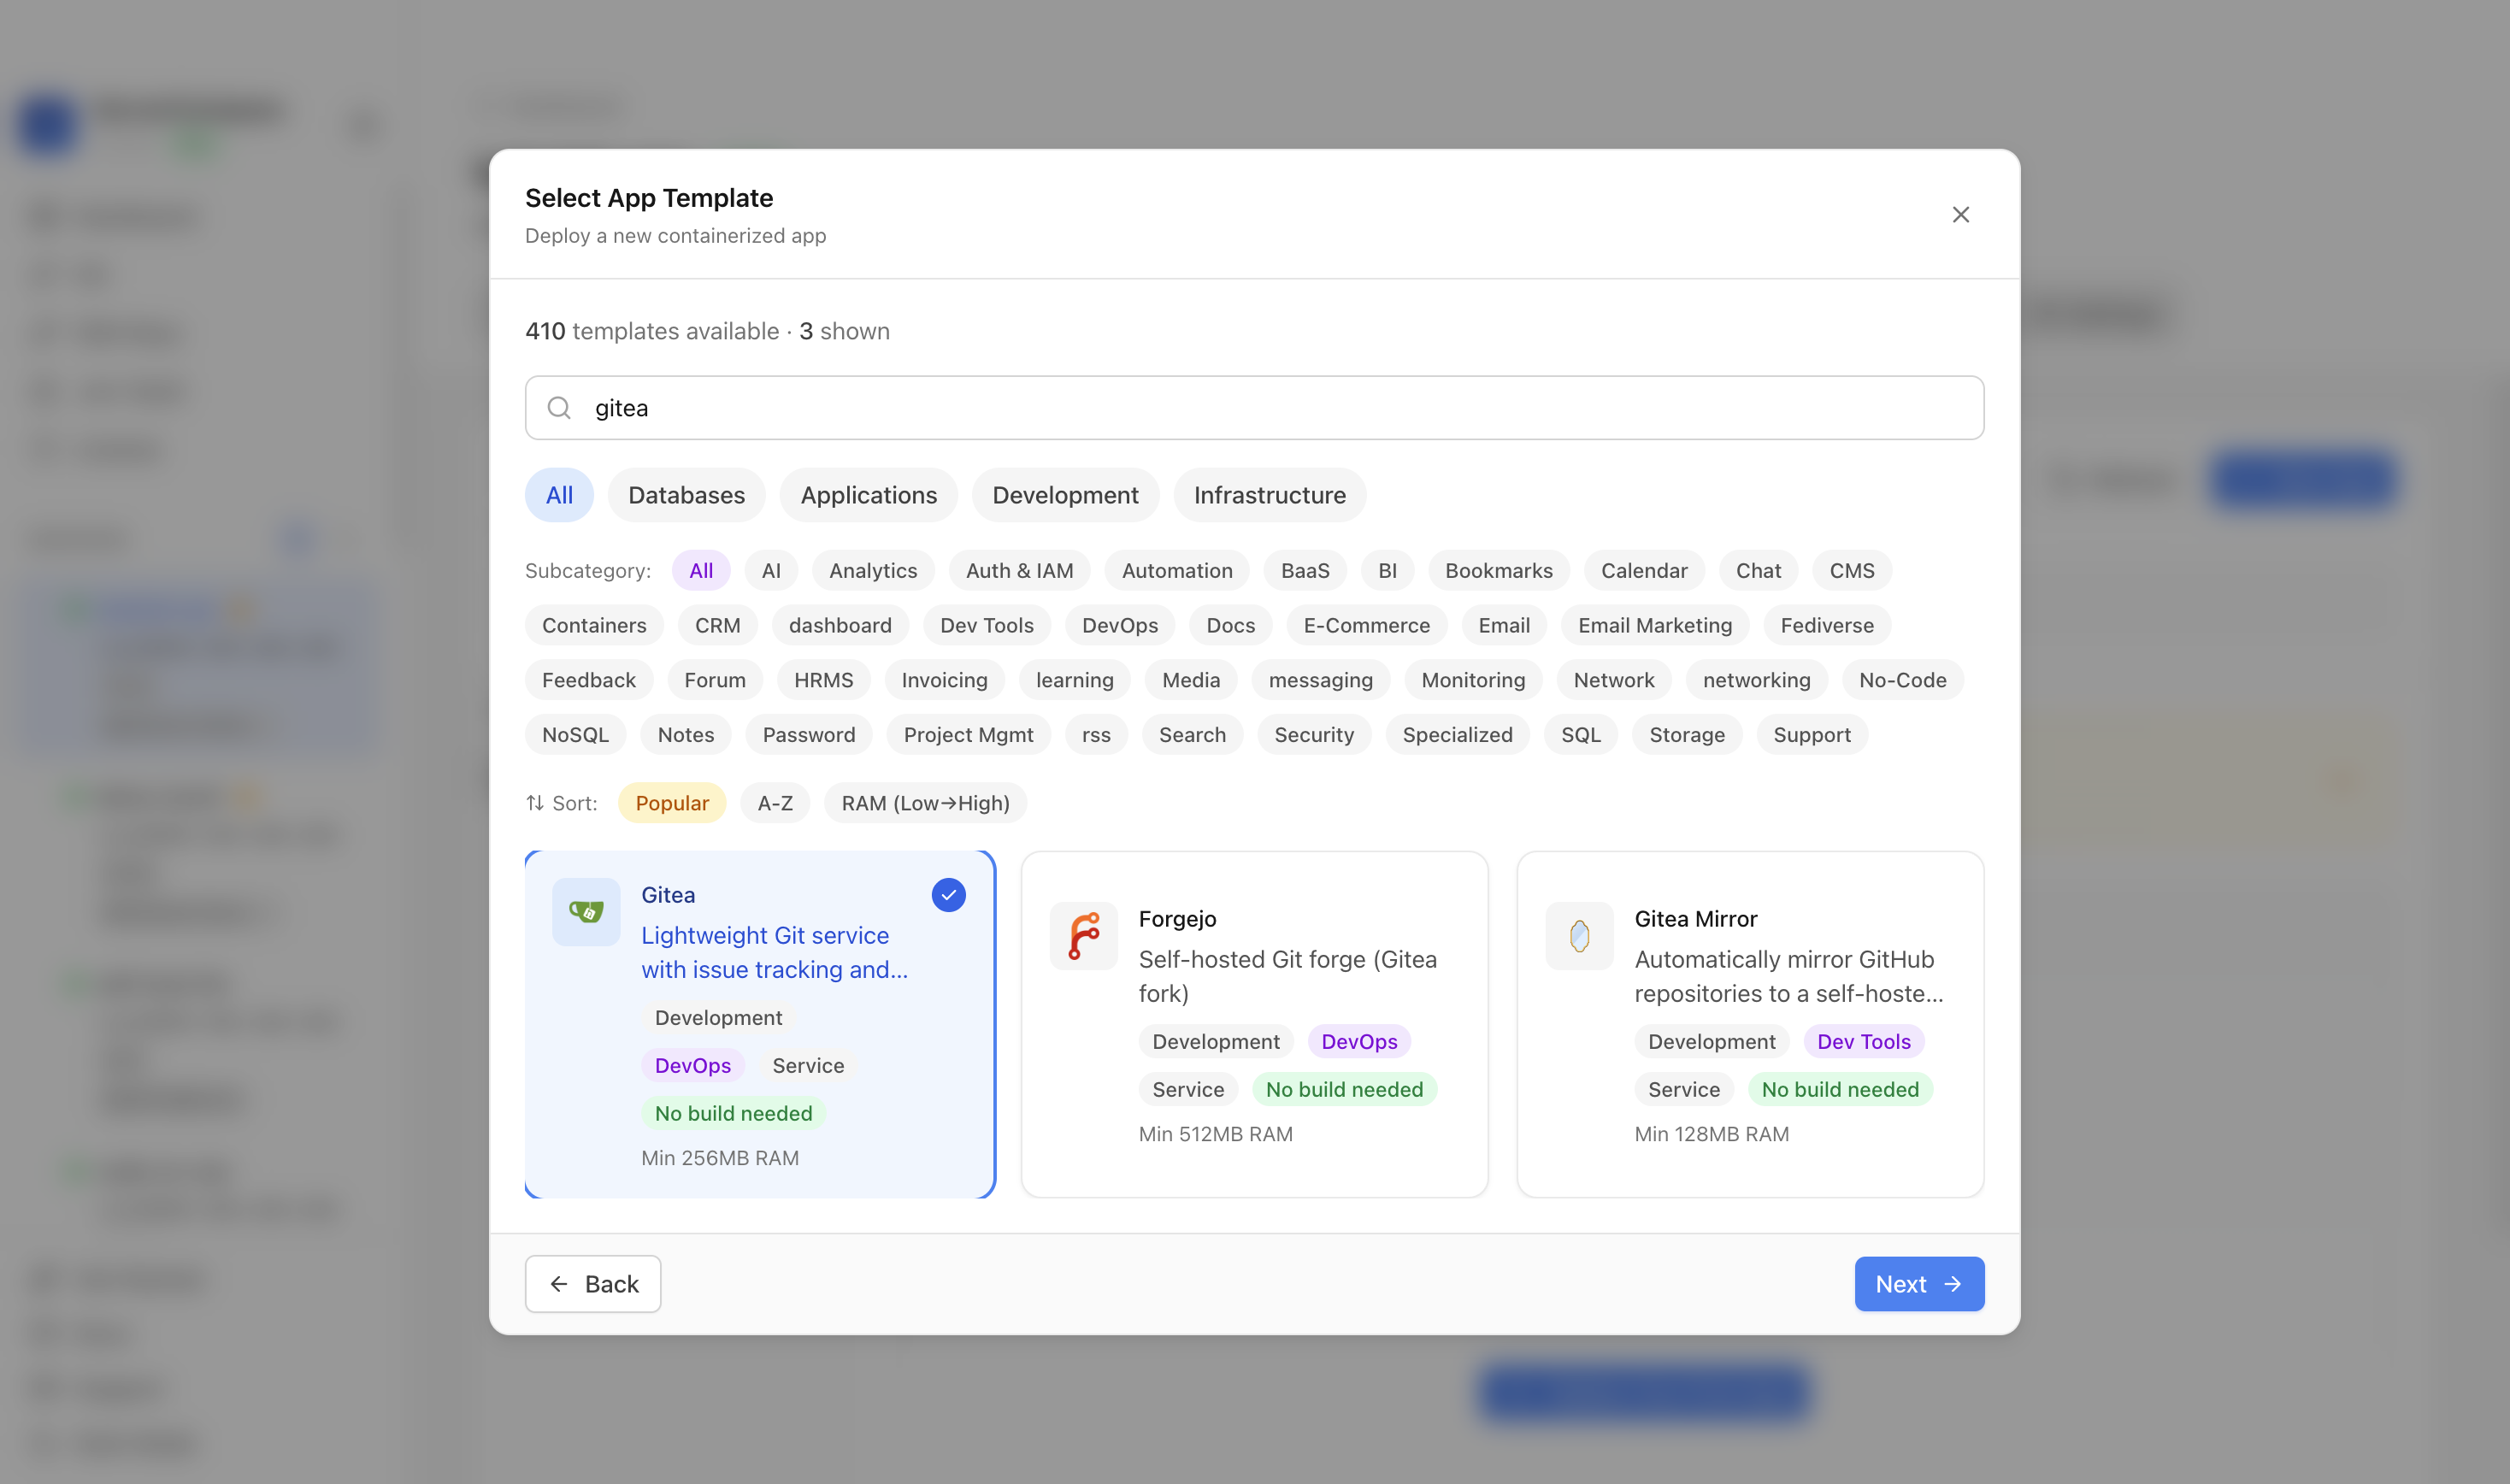Click the search magnifier icon
This screenshot has height=1484, width=2510.
(x=559, y=408)
